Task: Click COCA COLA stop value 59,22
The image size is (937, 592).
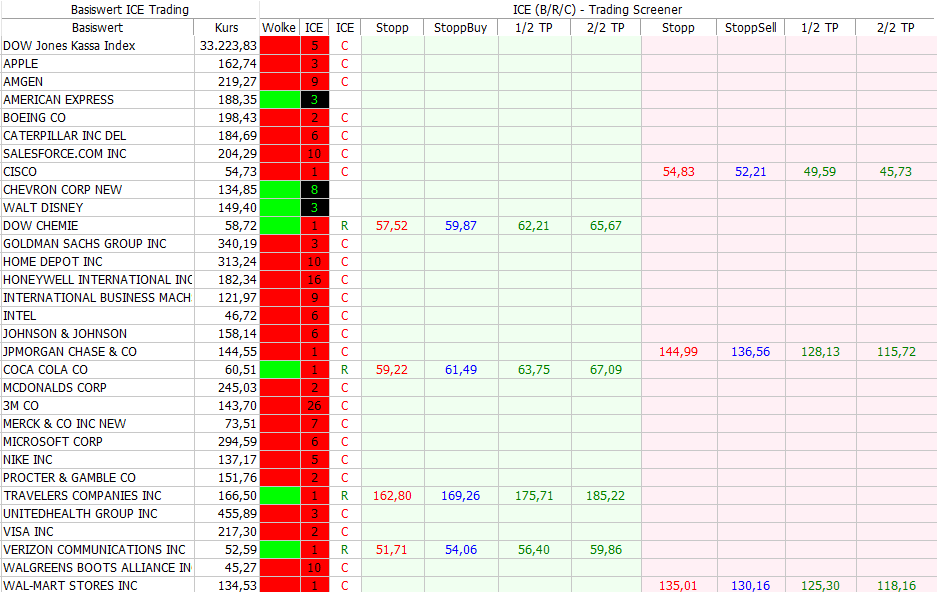Action: click(392, 369)
